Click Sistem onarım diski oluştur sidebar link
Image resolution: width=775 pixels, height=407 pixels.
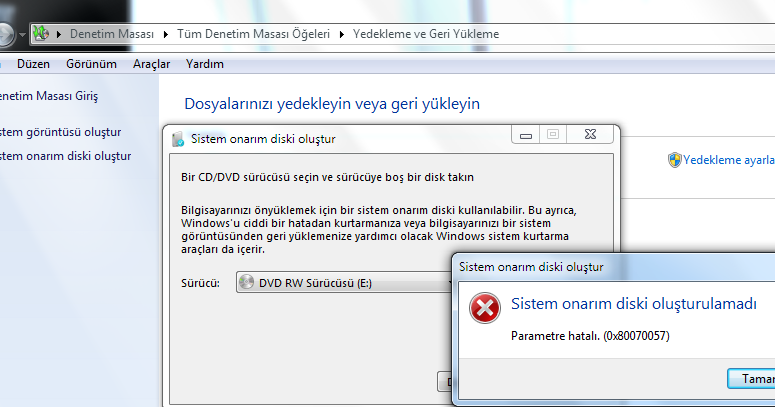pos(65,156)
